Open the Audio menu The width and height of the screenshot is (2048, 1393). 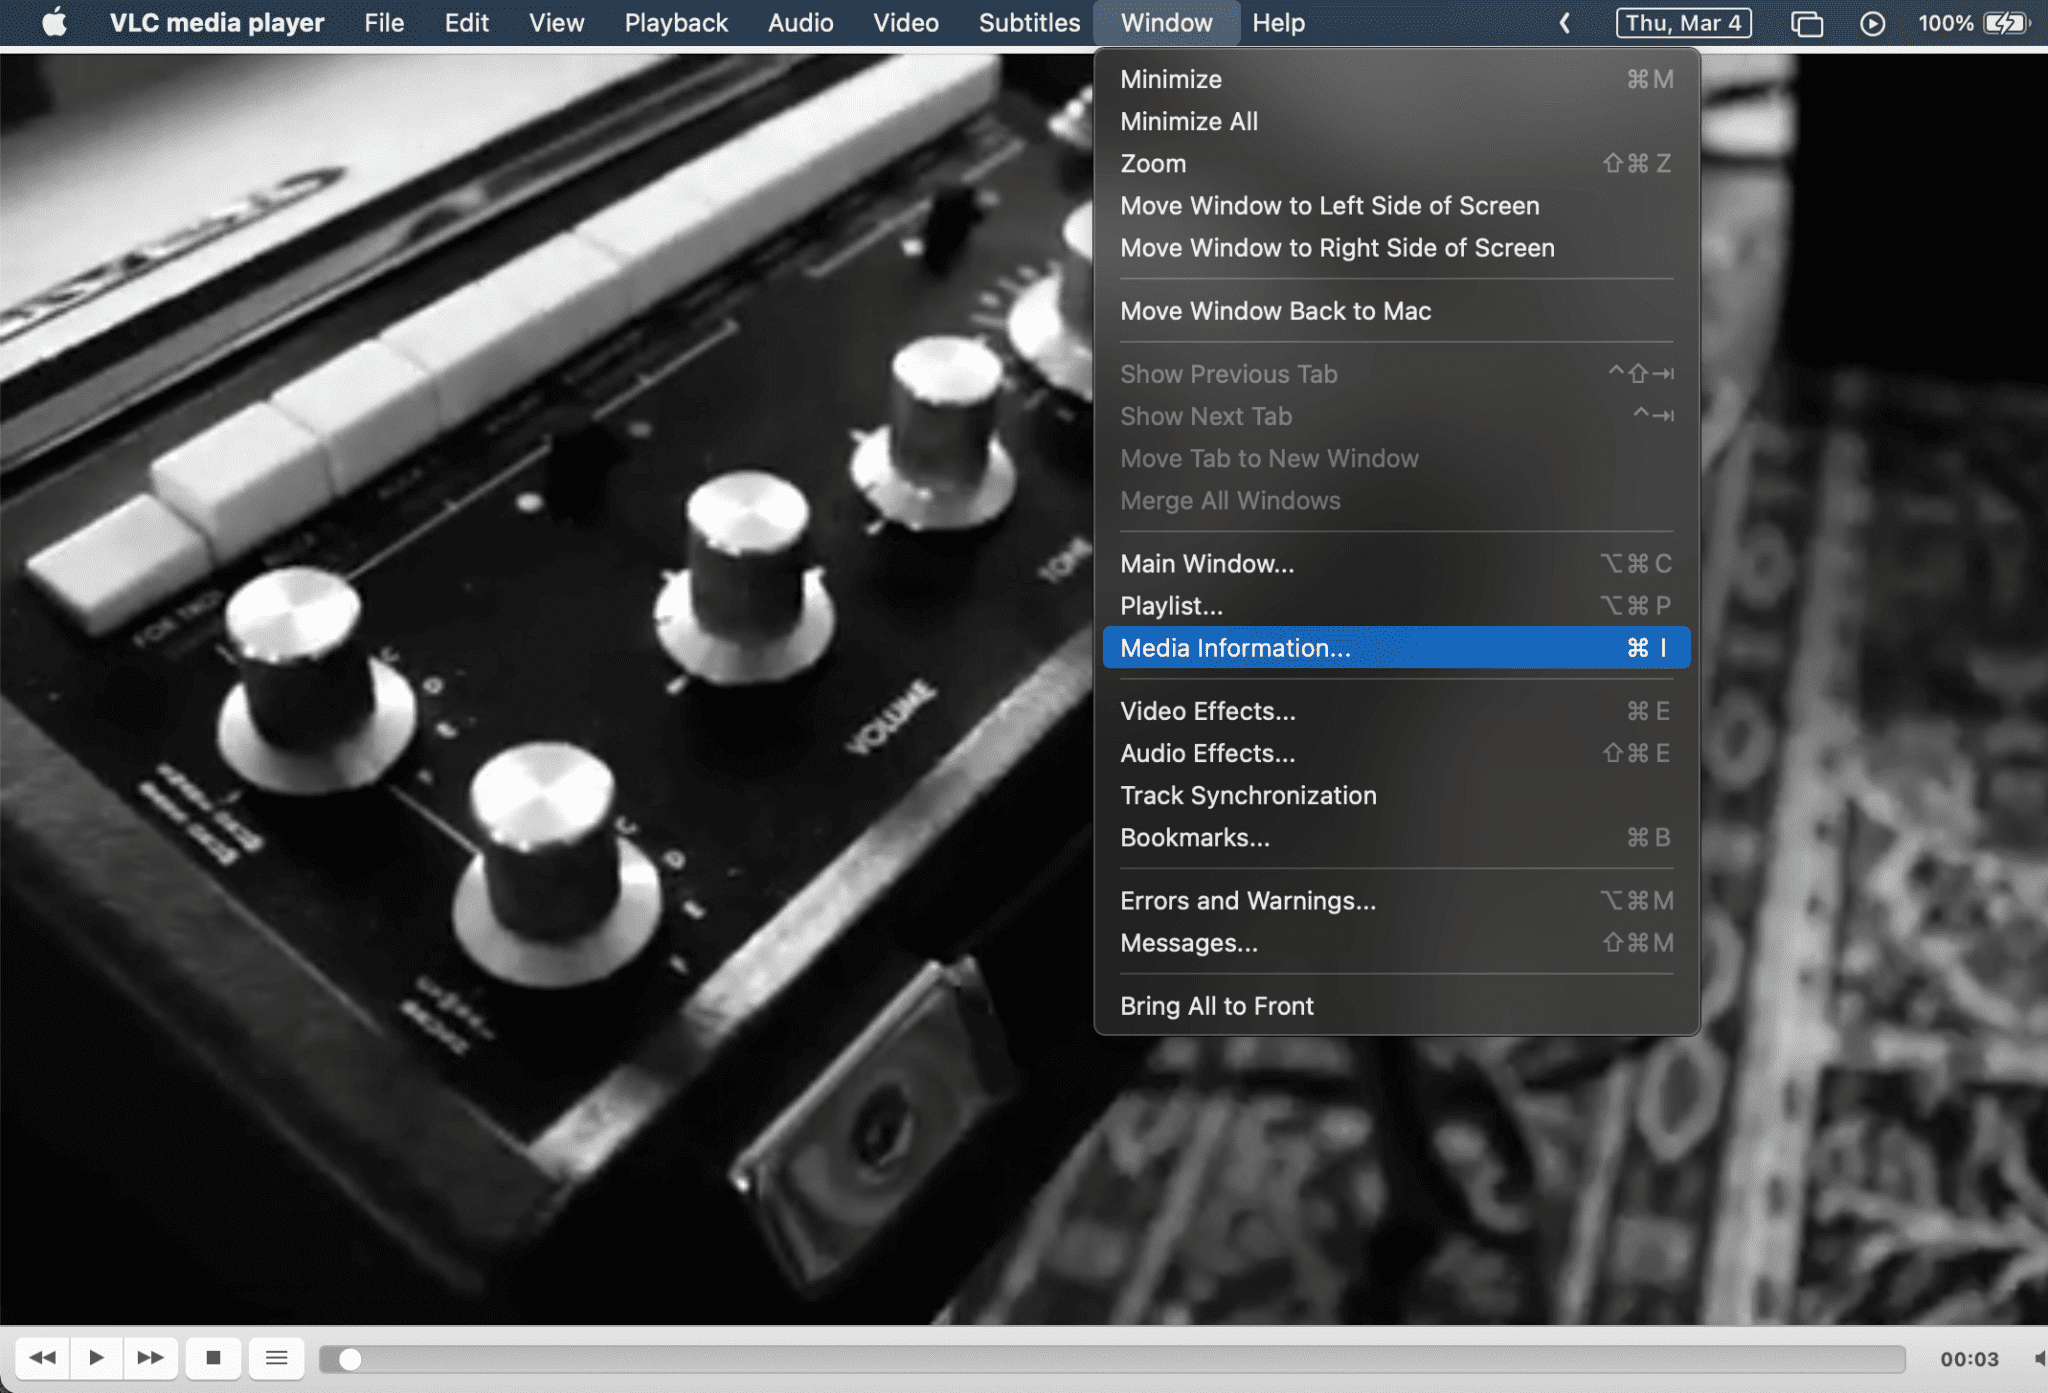[799, 22]
